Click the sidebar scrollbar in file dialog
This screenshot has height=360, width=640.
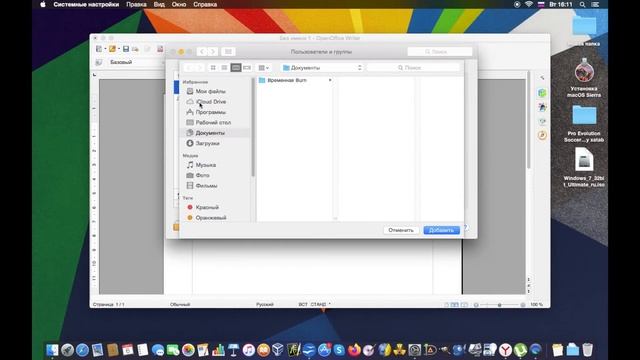(253, 127)
